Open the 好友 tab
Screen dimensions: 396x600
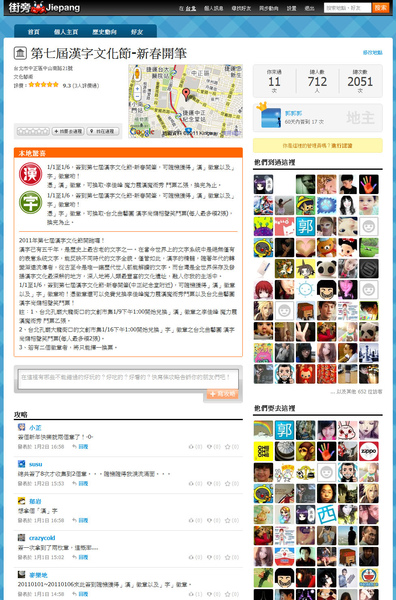point(137,32)
